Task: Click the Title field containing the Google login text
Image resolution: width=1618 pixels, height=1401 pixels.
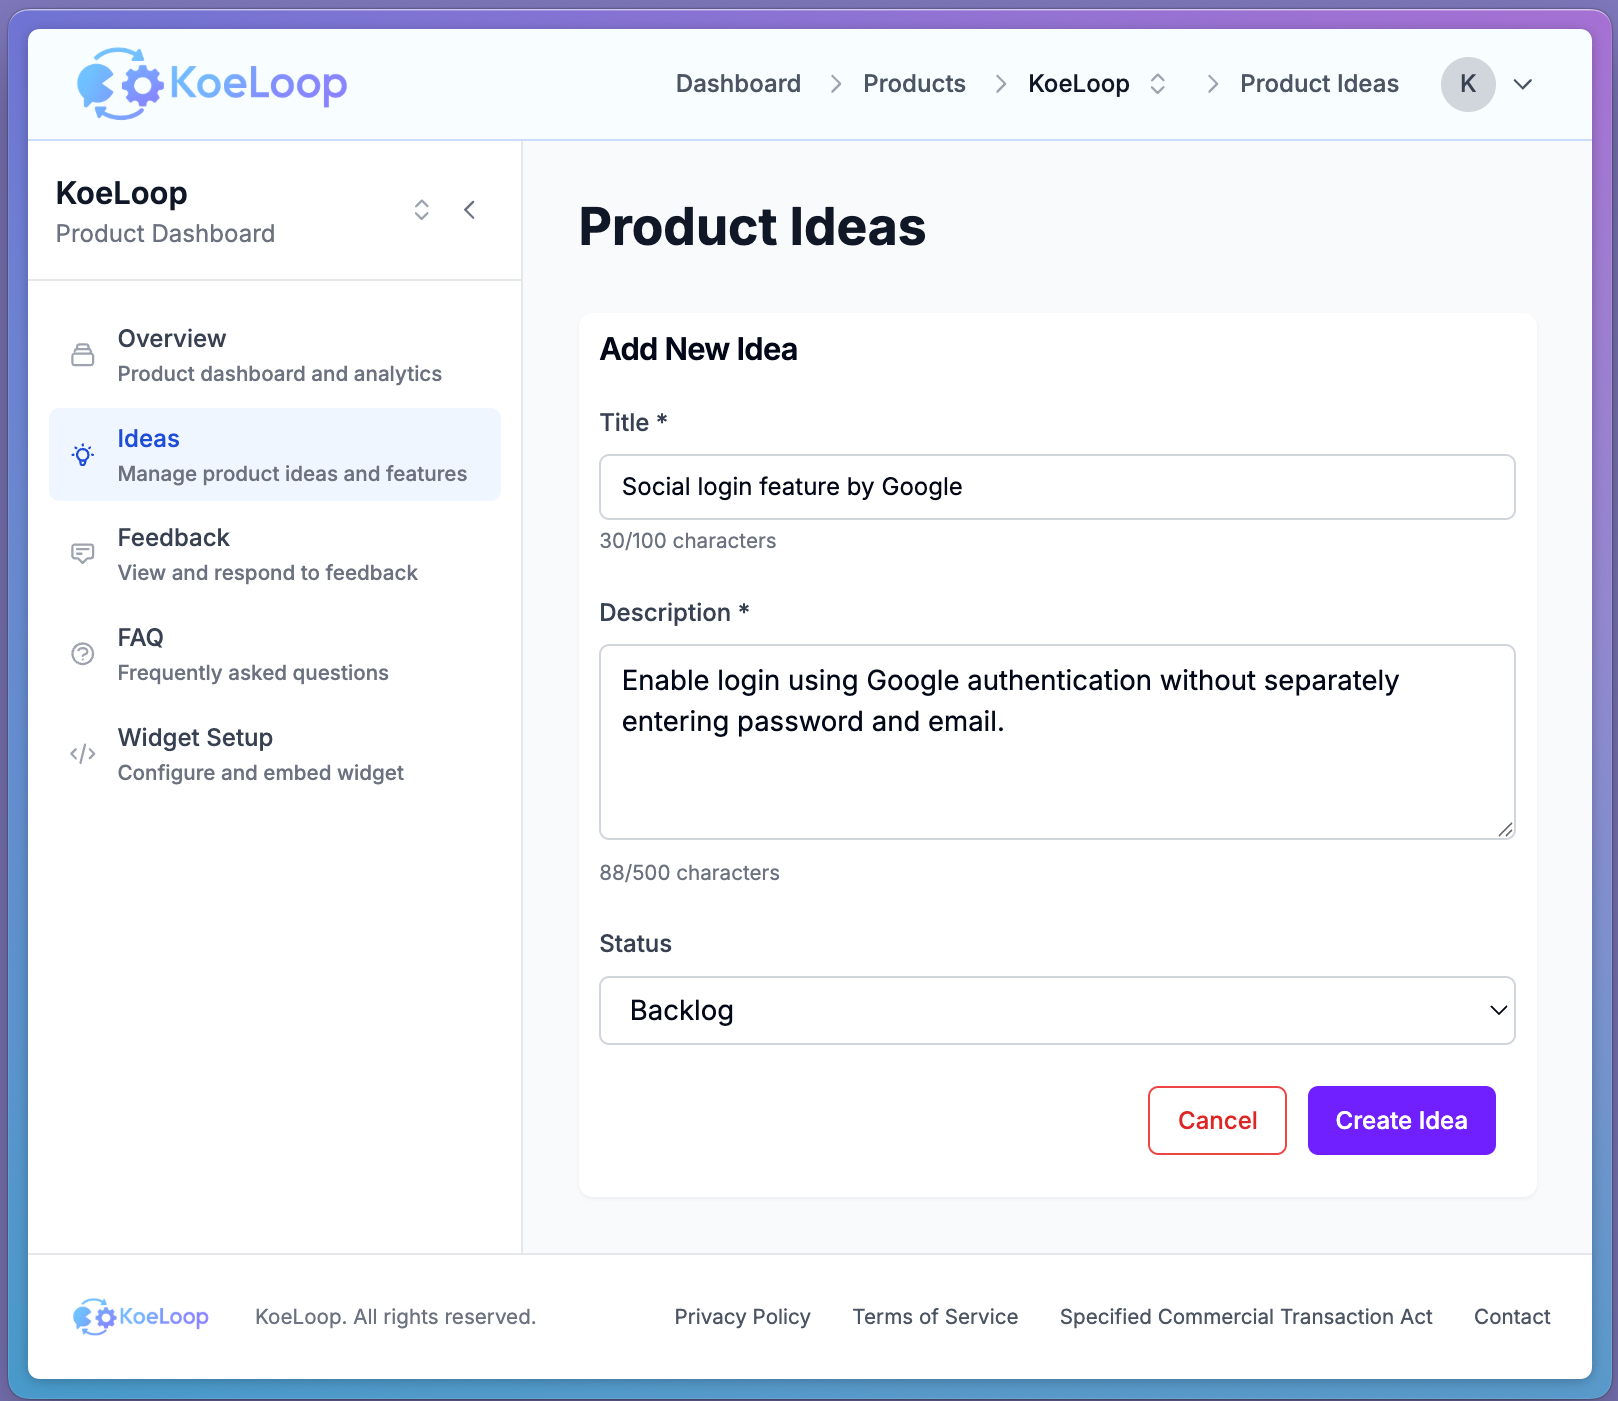Action: tap(1057, 487)
